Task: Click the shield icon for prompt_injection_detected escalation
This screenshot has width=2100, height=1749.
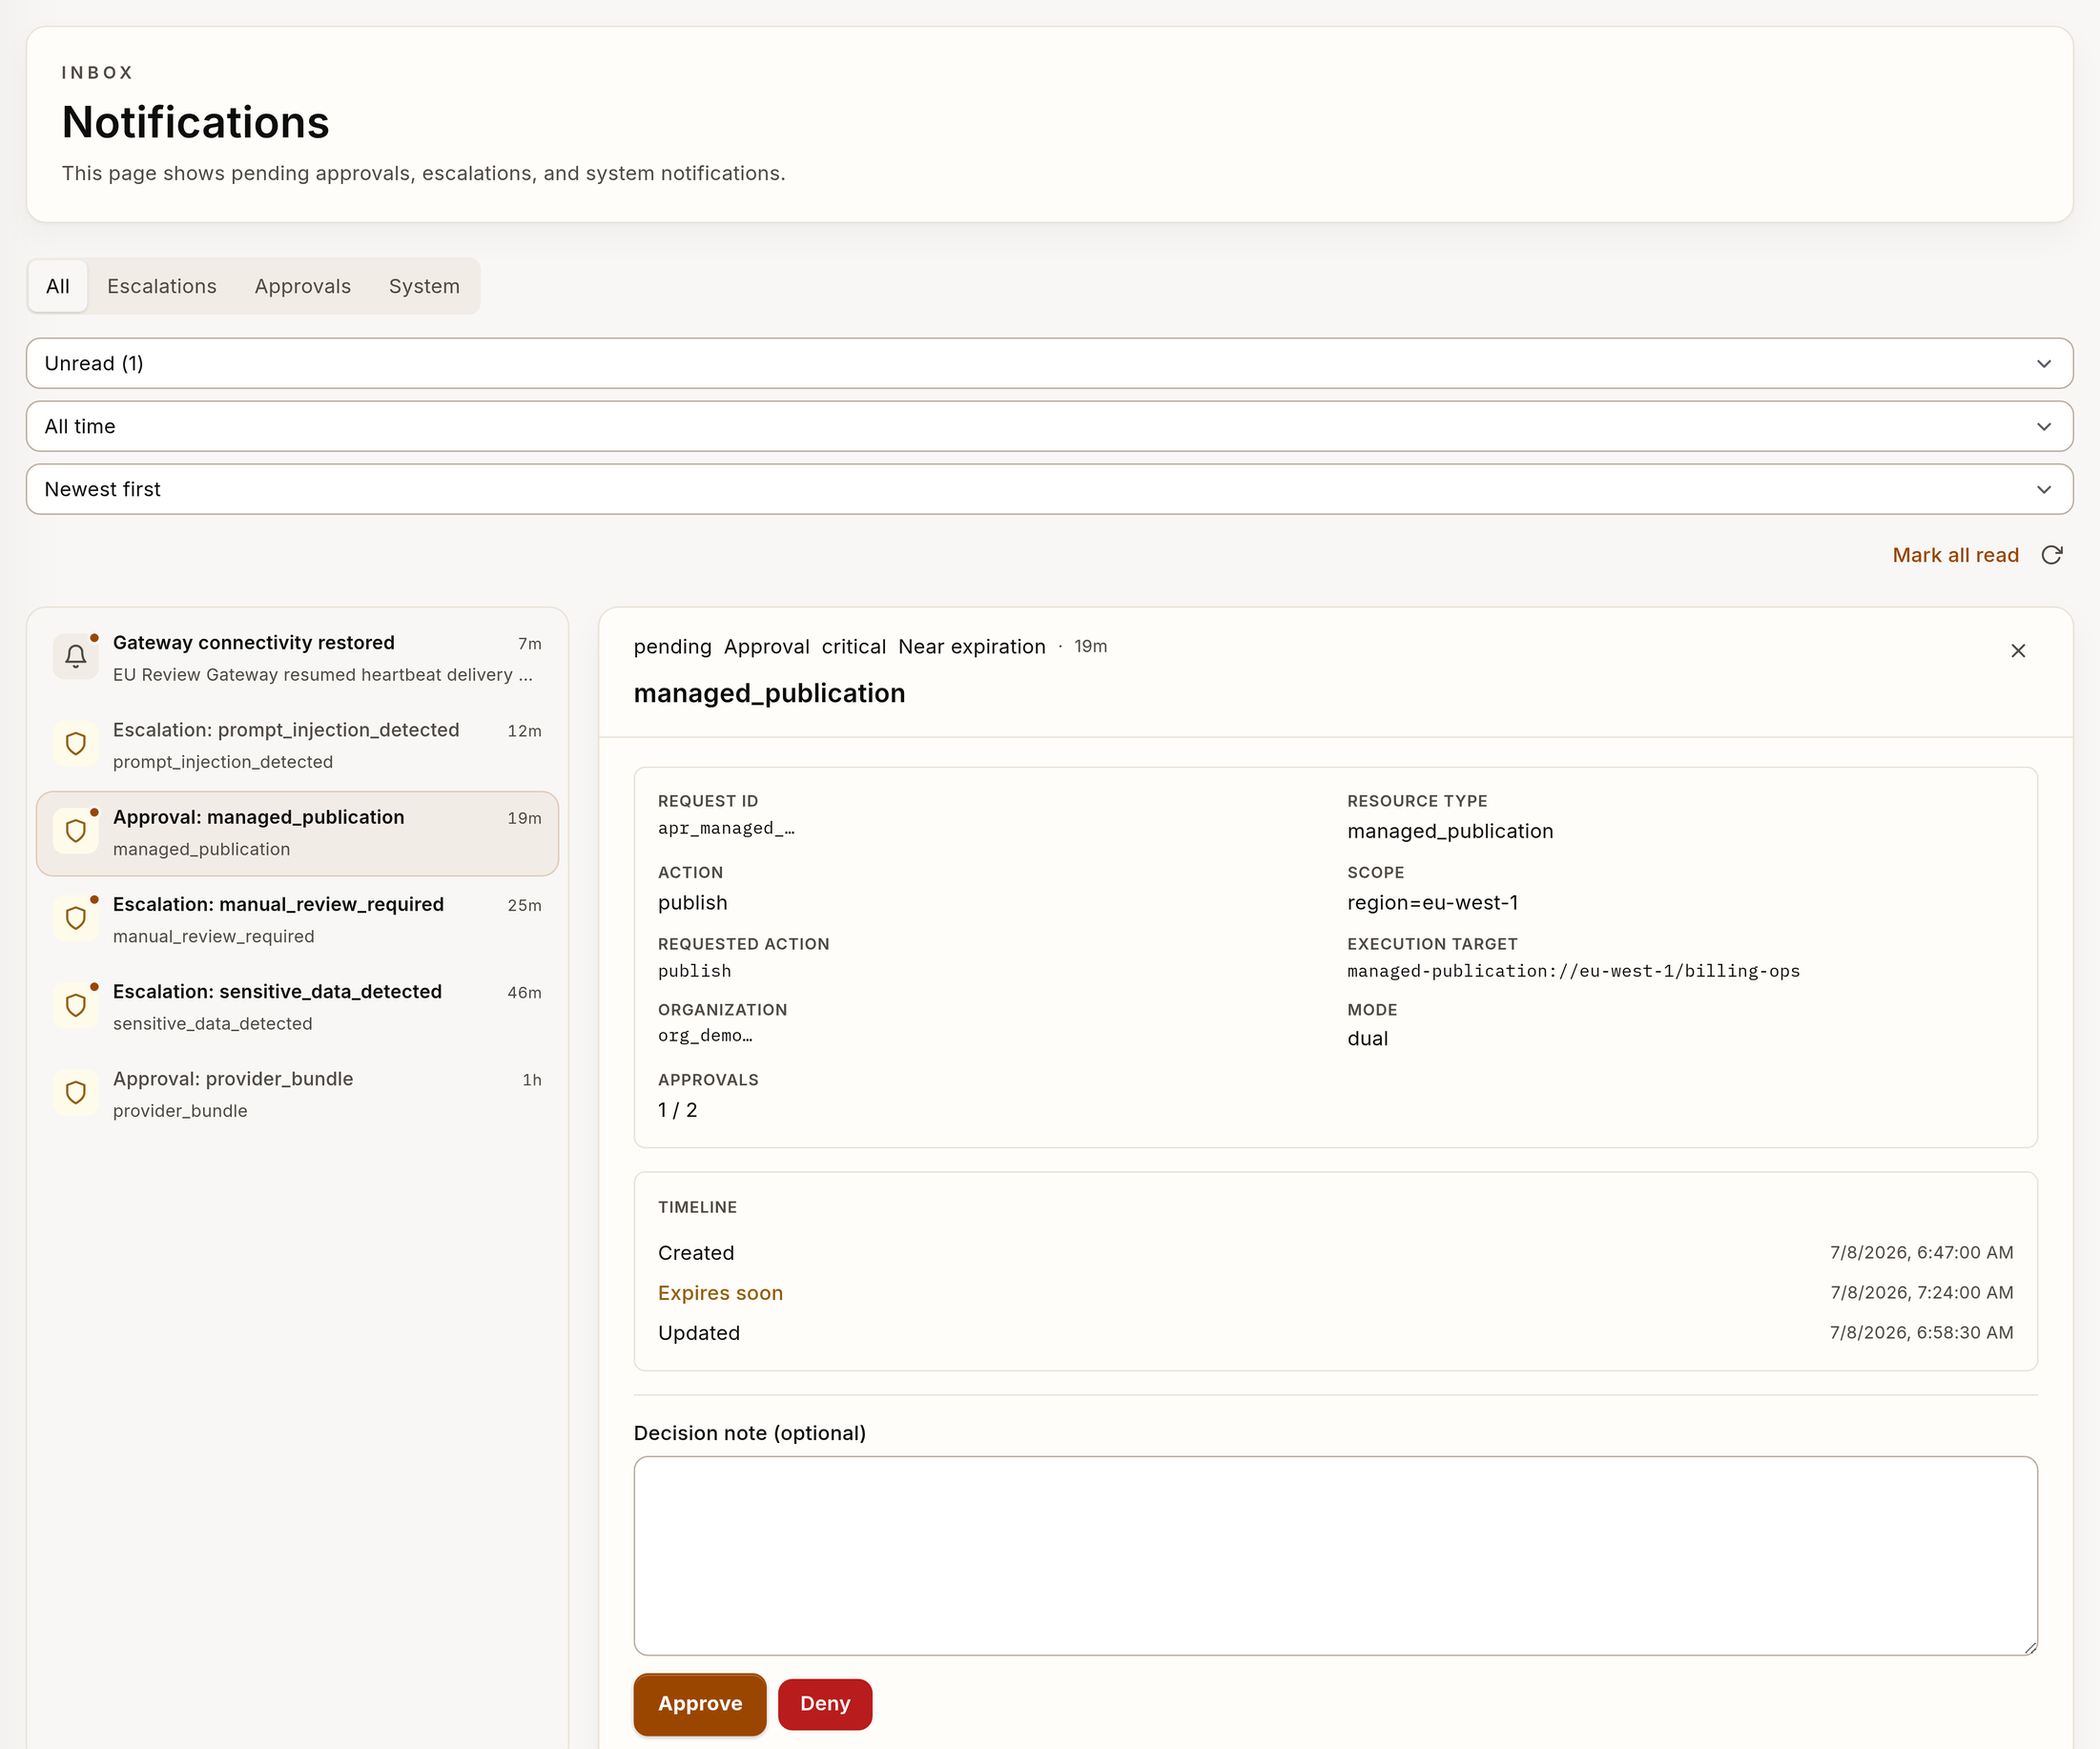Action: pyautogui.click(x=75, y=744)
